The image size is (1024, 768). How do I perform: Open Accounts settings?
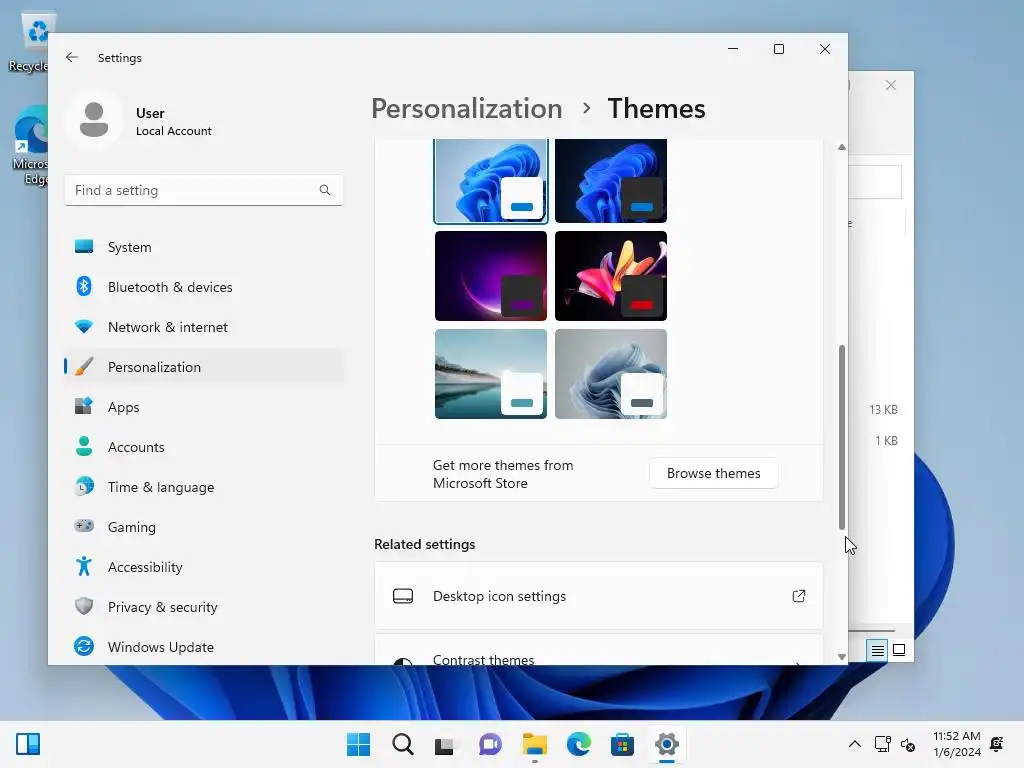(x=204, y=447)
